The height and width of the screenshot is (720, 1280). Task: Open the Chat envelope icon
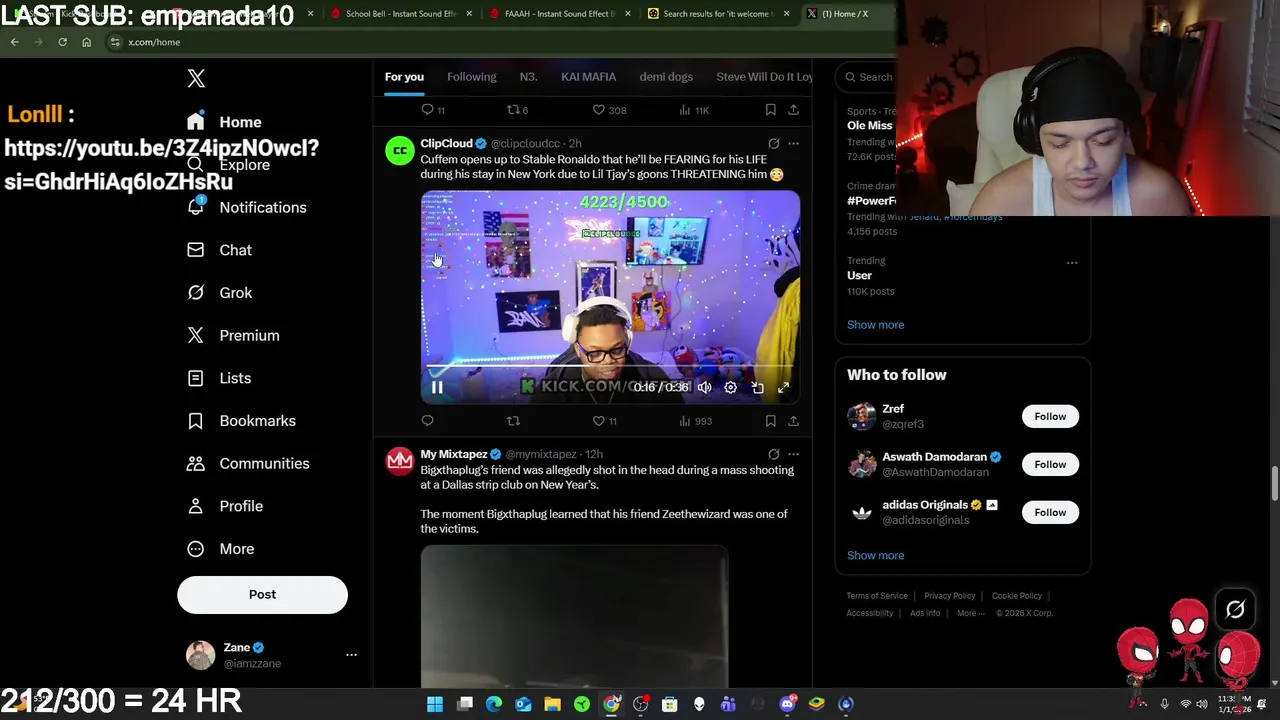[196, 250]
